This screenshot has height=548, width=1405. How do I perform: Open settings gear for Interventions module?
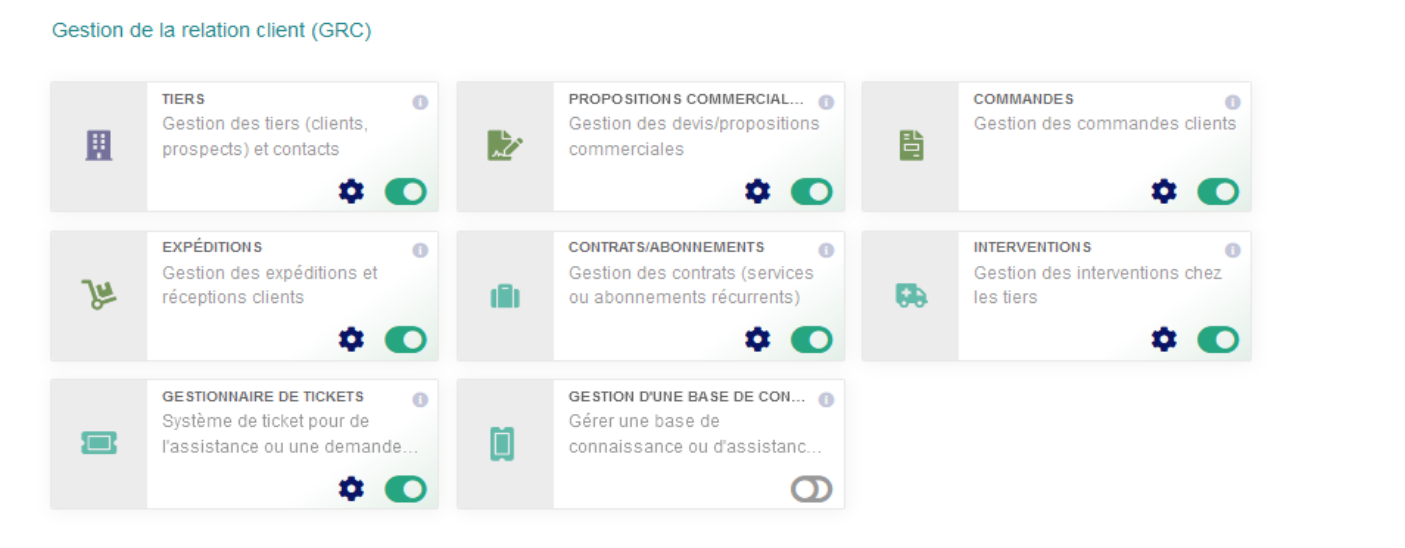pos(1164,340)
